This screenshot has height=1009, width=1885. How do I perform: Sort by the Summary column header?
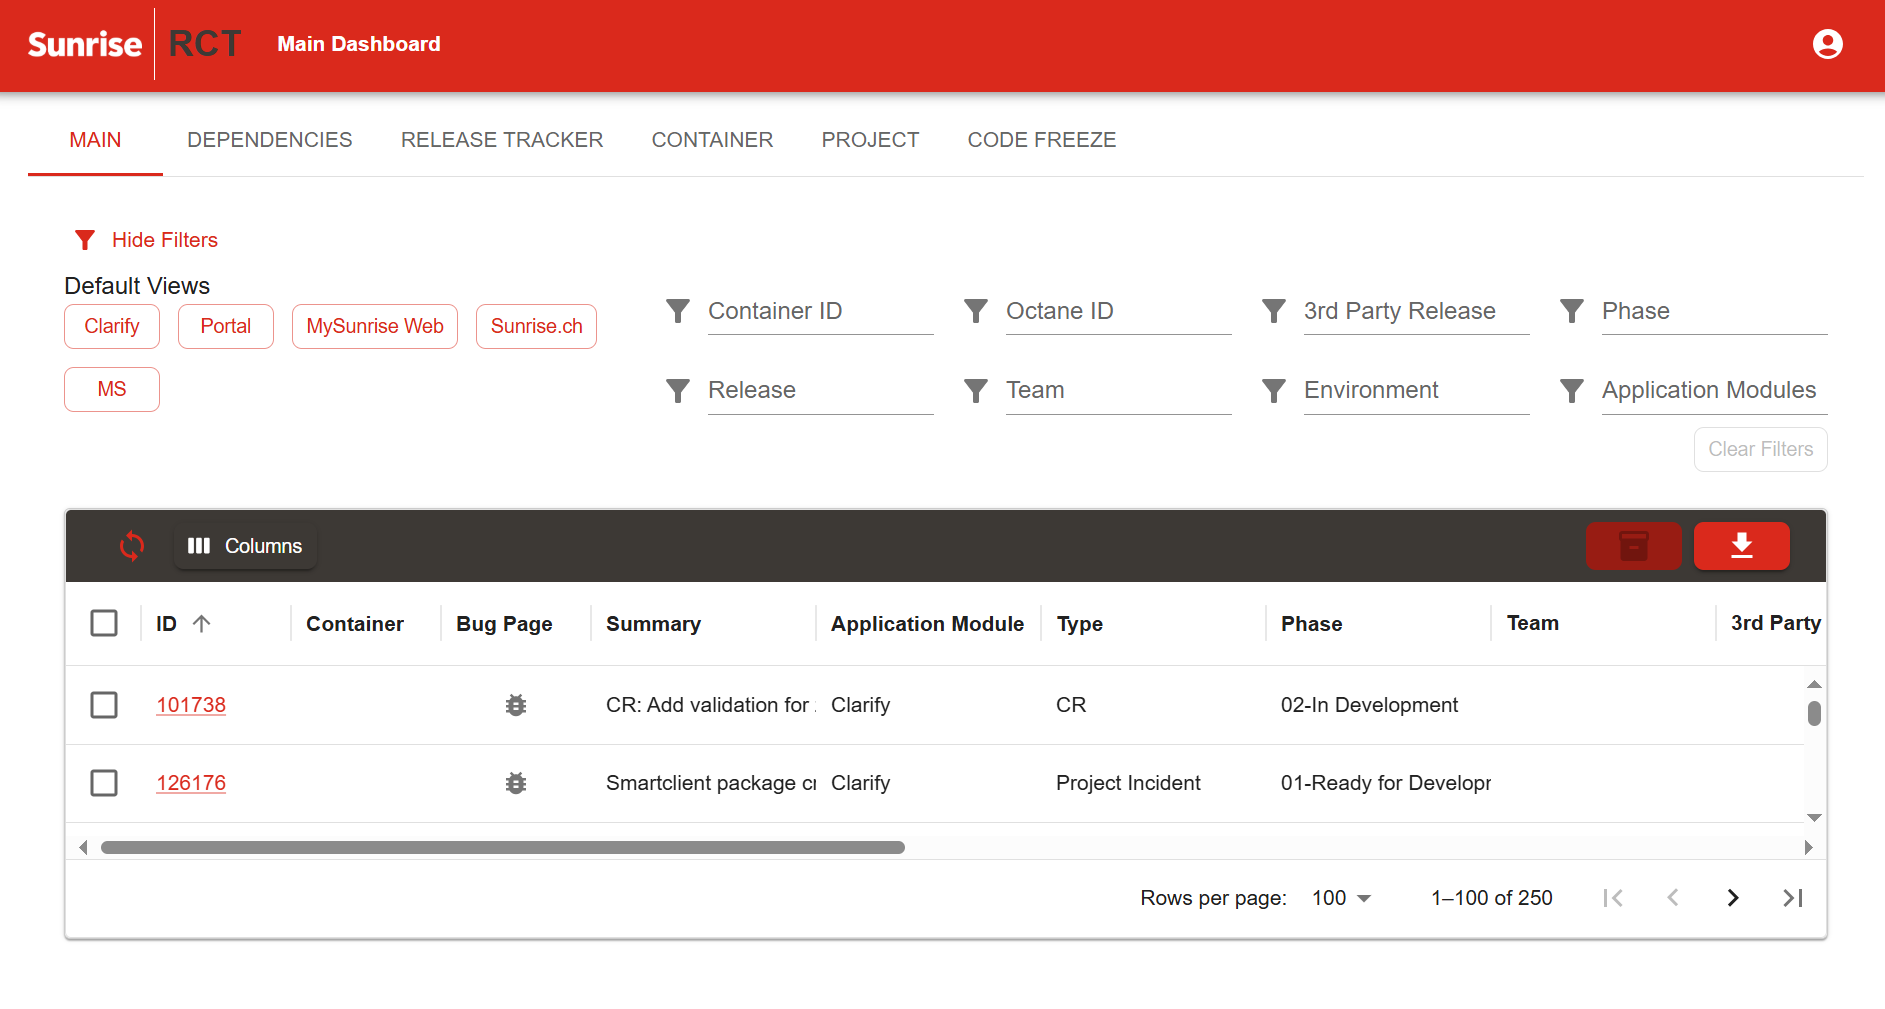coord(653,624)
